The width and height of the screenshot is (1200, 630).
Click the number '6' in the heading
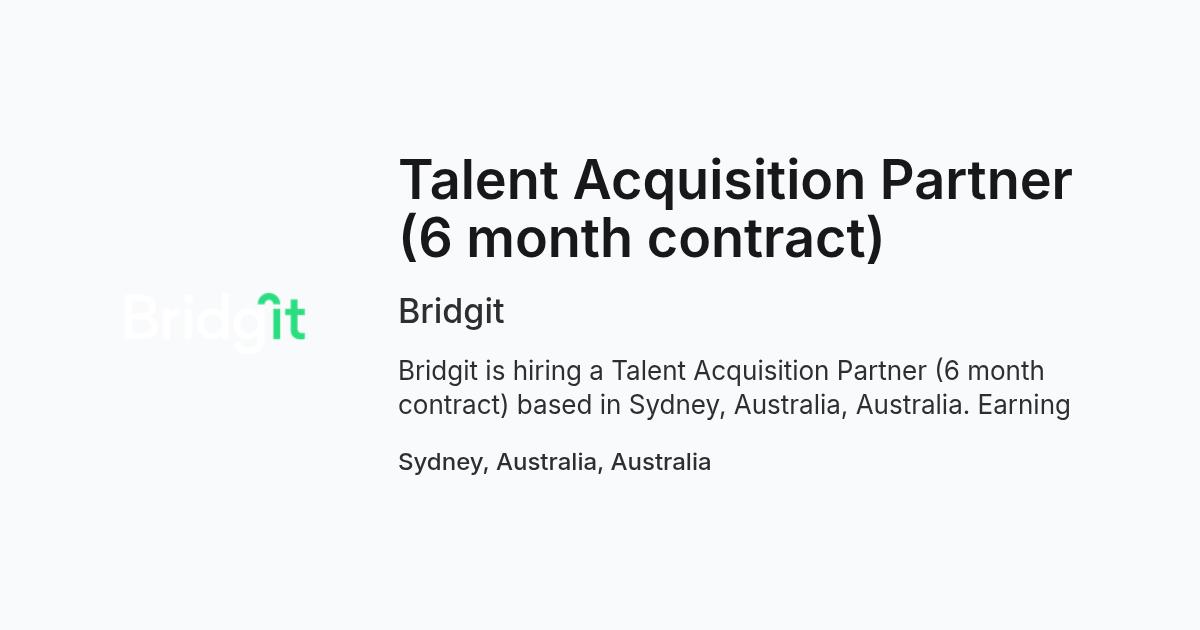coord(436,238)
